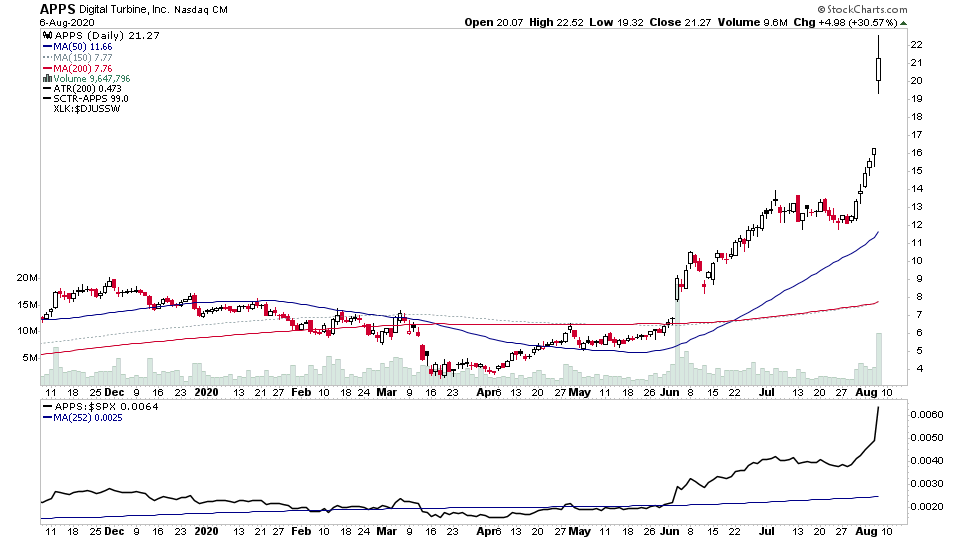Image resolution: width=960 pixels, height=540 pixels.
Task: Click the tall latest August volume bar
Action: [x=879, y=359]
